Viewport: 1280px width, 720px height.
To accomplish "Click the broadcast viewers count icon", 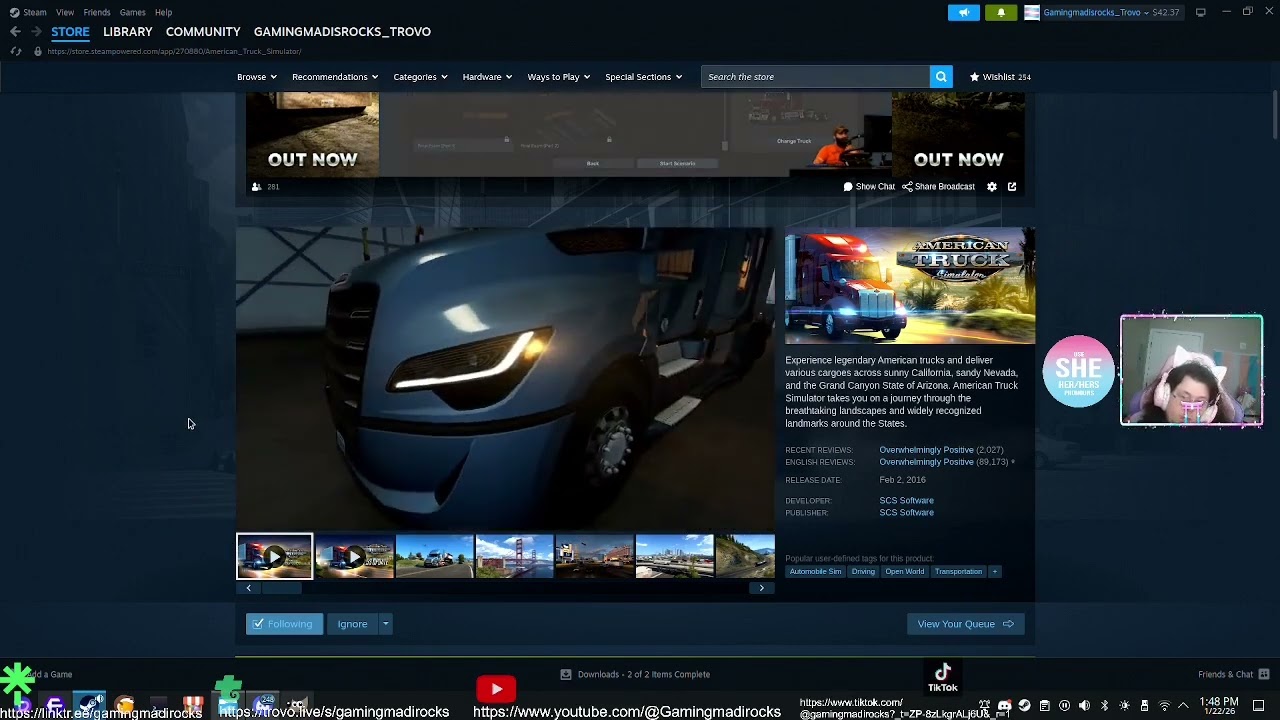I will coord(256,187).
